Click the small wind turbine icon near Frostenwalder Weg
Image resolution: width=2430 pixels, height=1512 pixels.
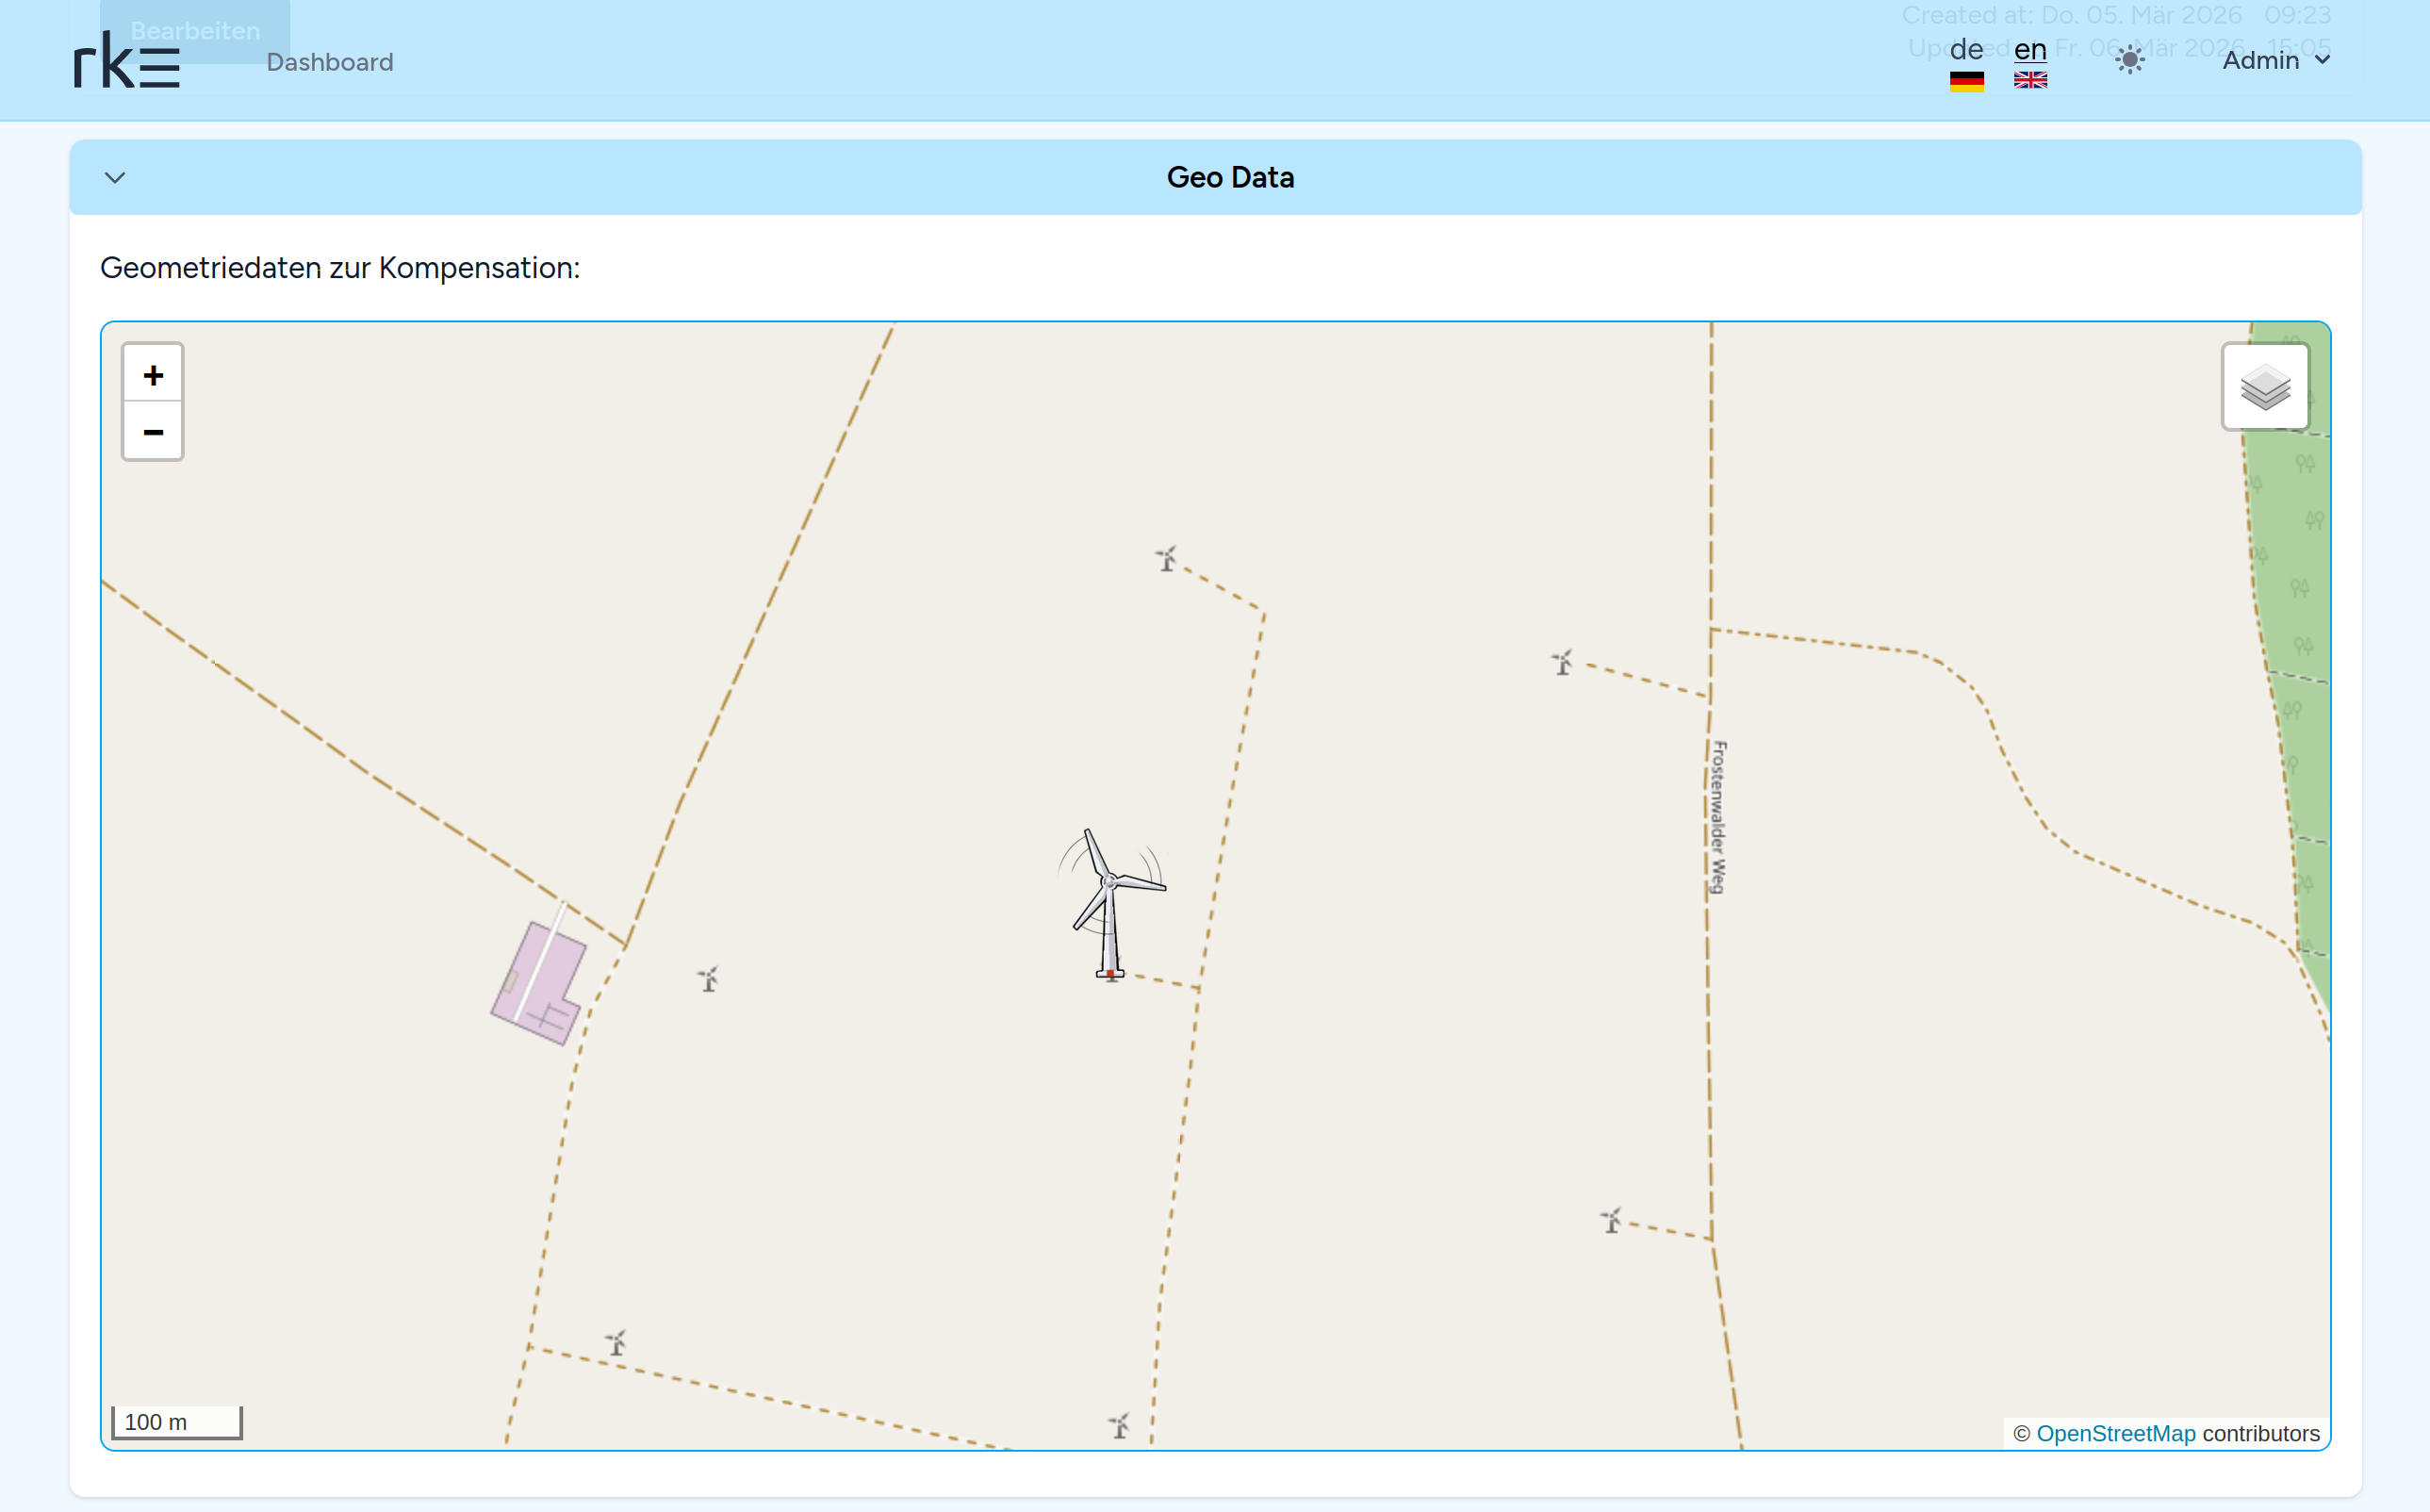(1562, 662)
